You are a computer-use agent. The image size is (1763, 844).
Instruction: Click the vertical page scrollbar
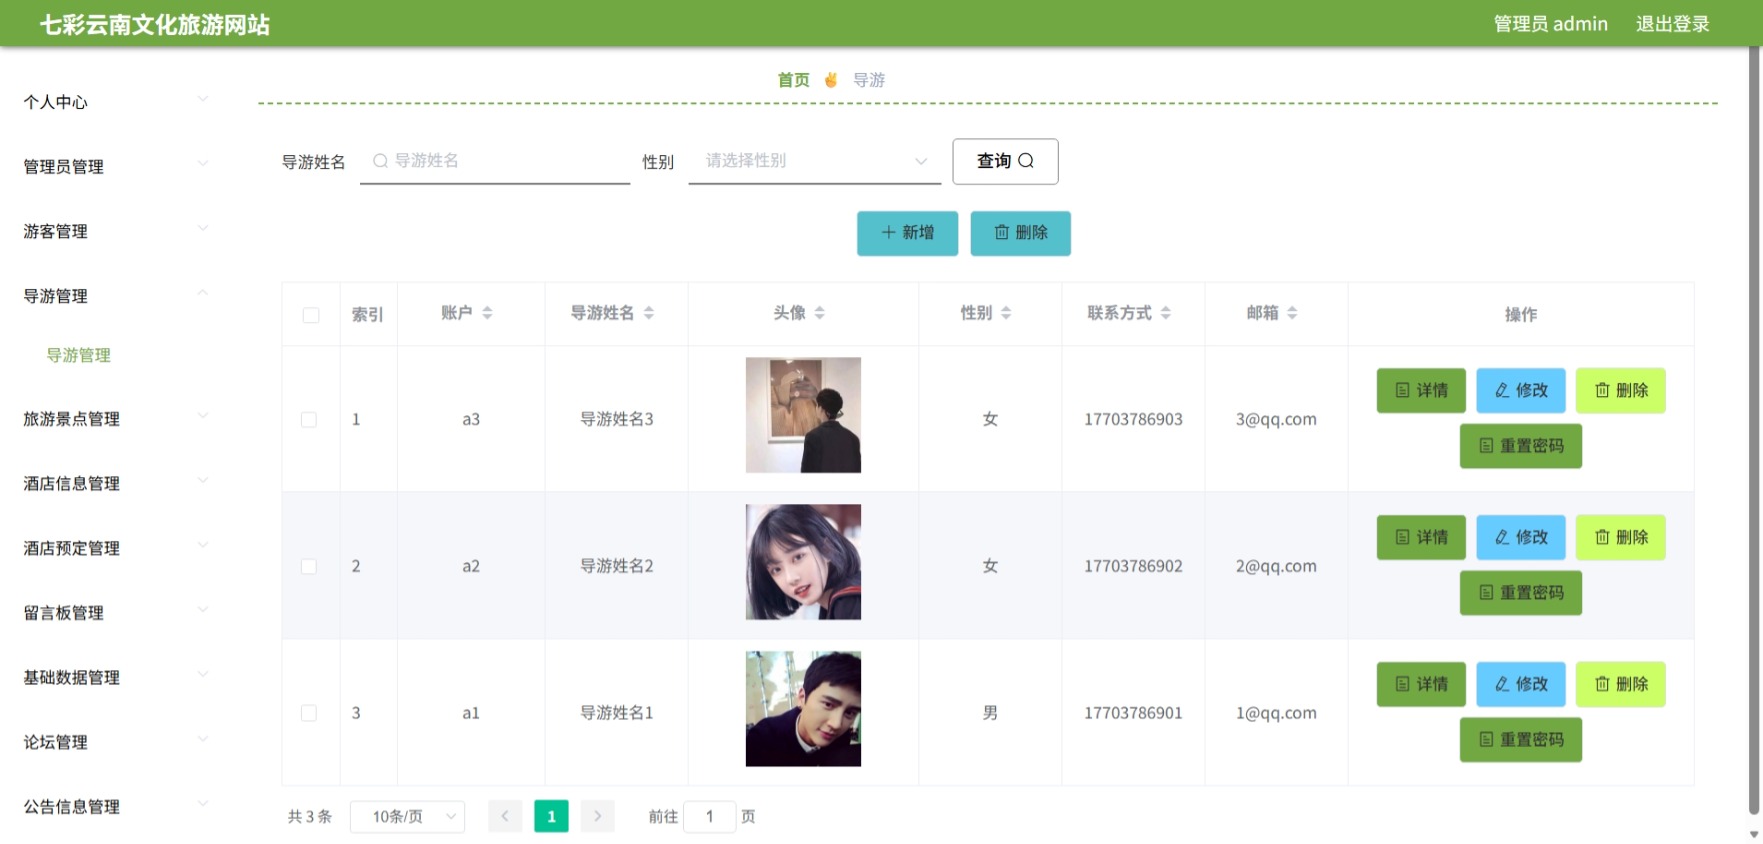click(x=1753, y=430)
